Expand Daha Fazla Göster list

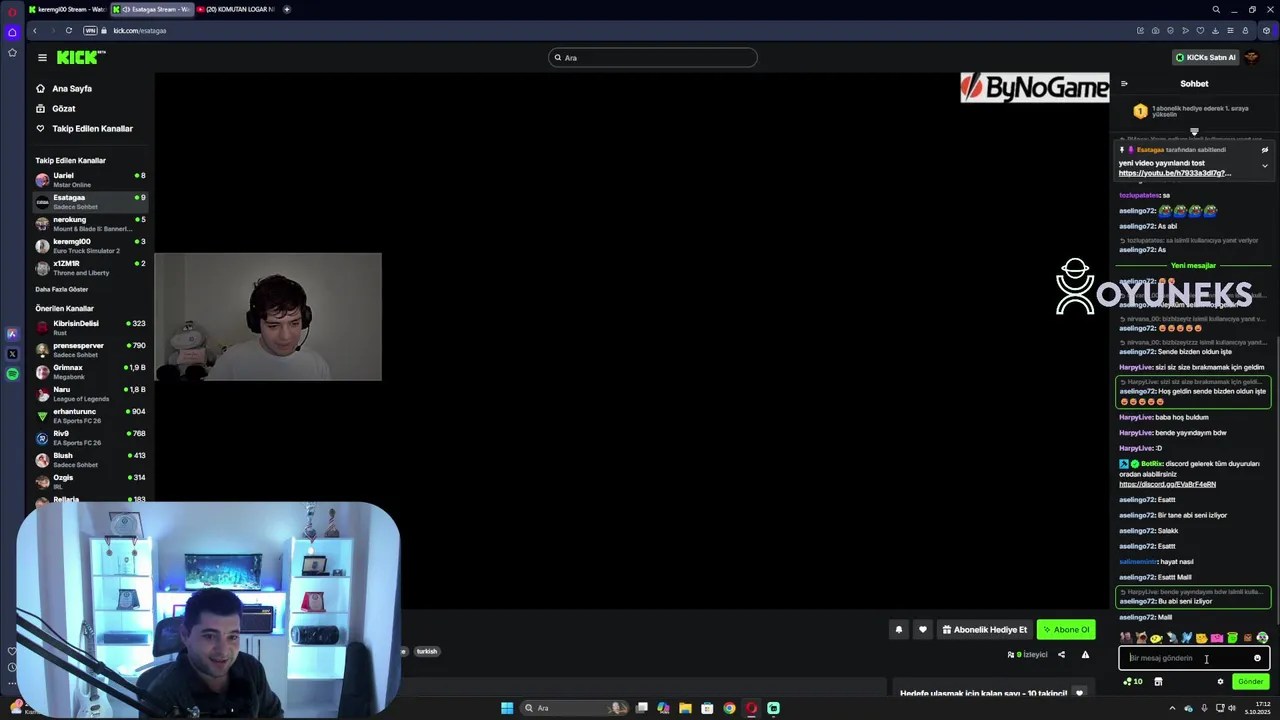[62, 289]
